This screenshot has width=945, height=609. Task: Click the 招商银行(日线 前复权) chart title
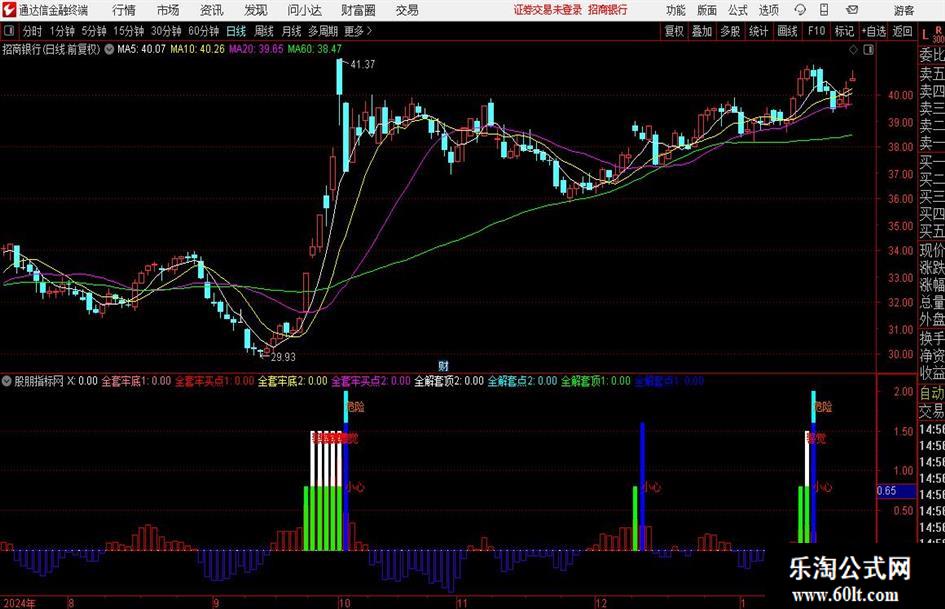(51, 49)
